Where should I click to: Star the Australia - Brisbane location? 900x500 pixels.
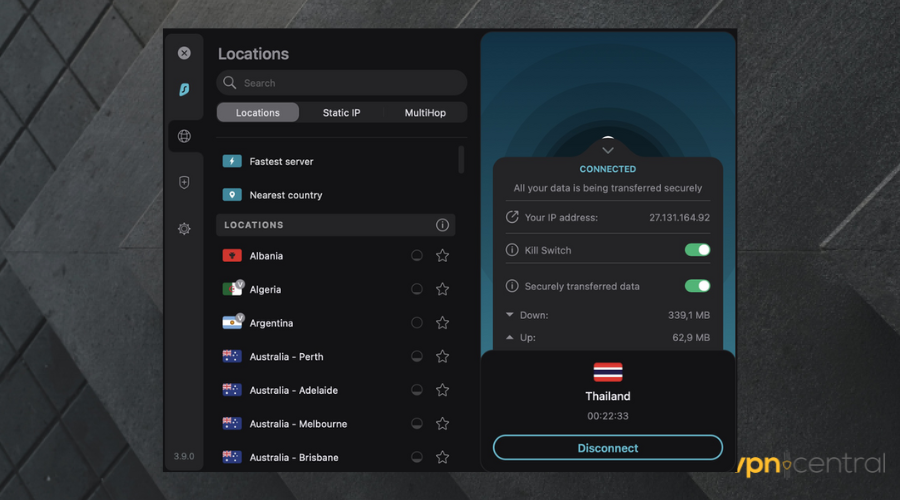point(442,458)
